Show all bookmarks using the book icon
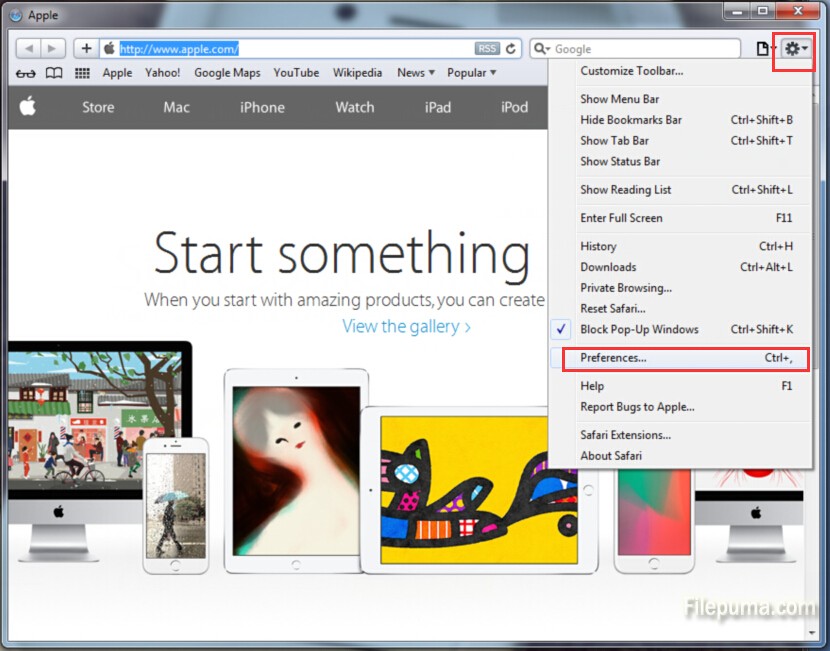Image resolution: width=830 pixels, height=651 pixels. coord(54,73)
